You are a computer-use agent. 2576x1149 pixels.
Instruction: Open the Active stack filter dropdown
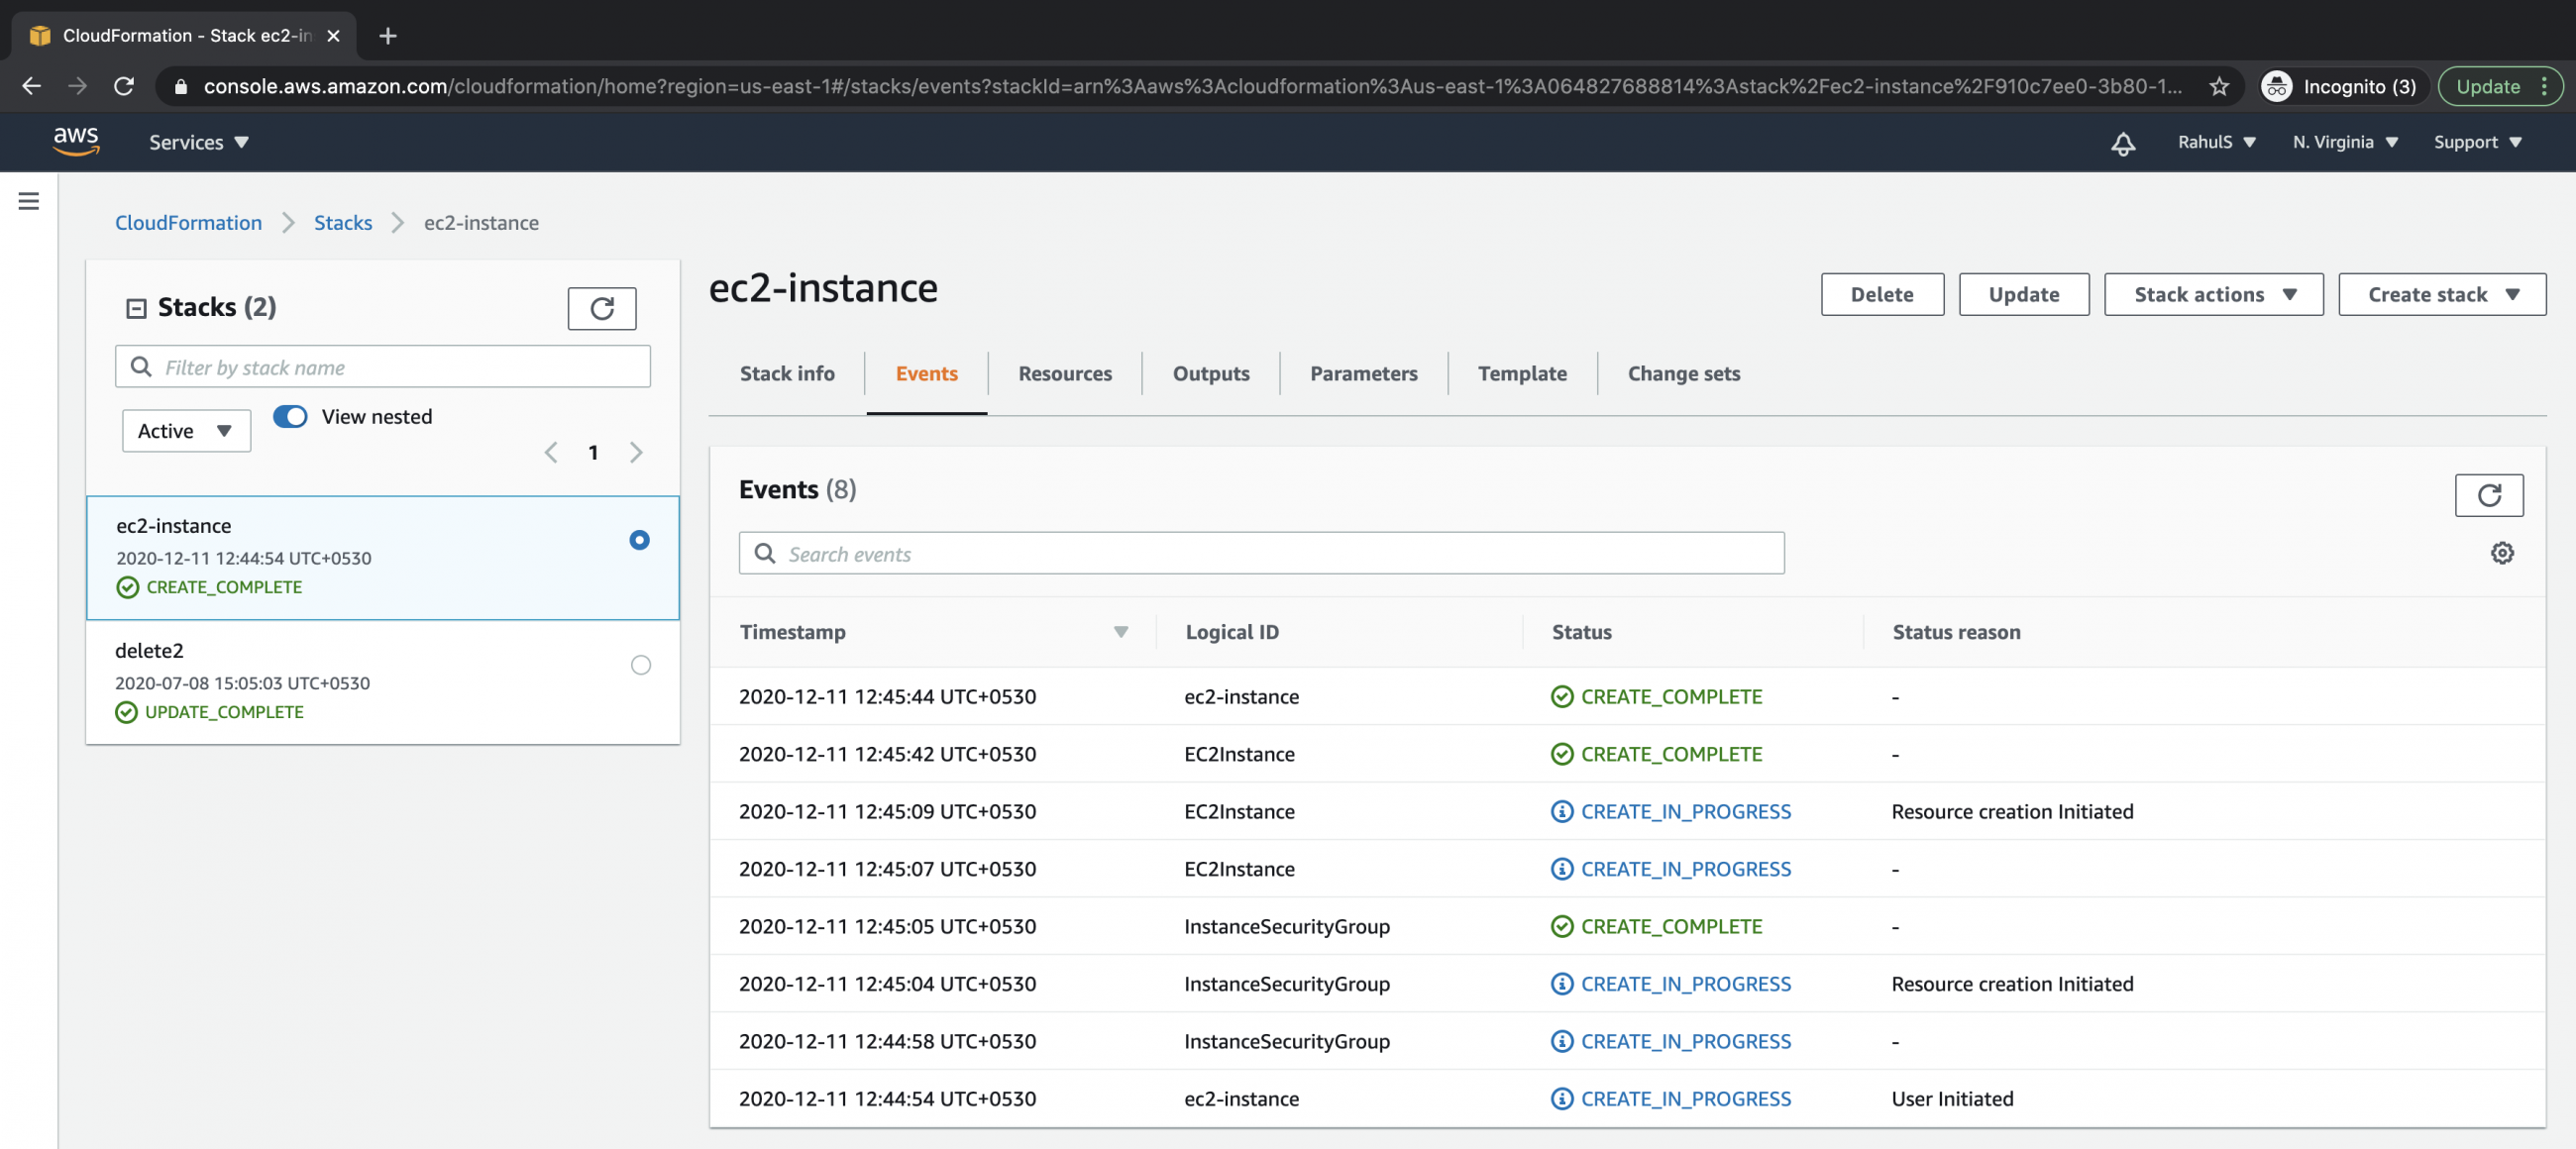pos(186,431)
